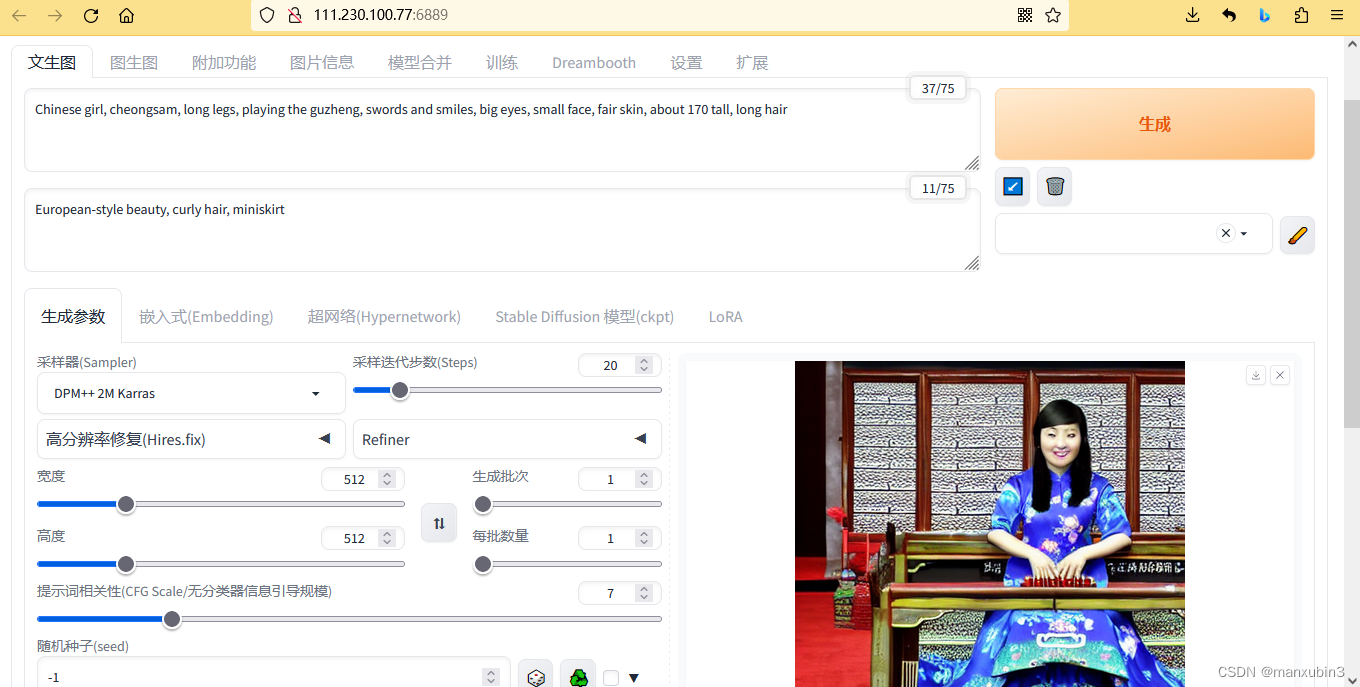This screenshot has width=1360, height=687.
Task: Expand the Refiner section
Action: click(507, 439)
